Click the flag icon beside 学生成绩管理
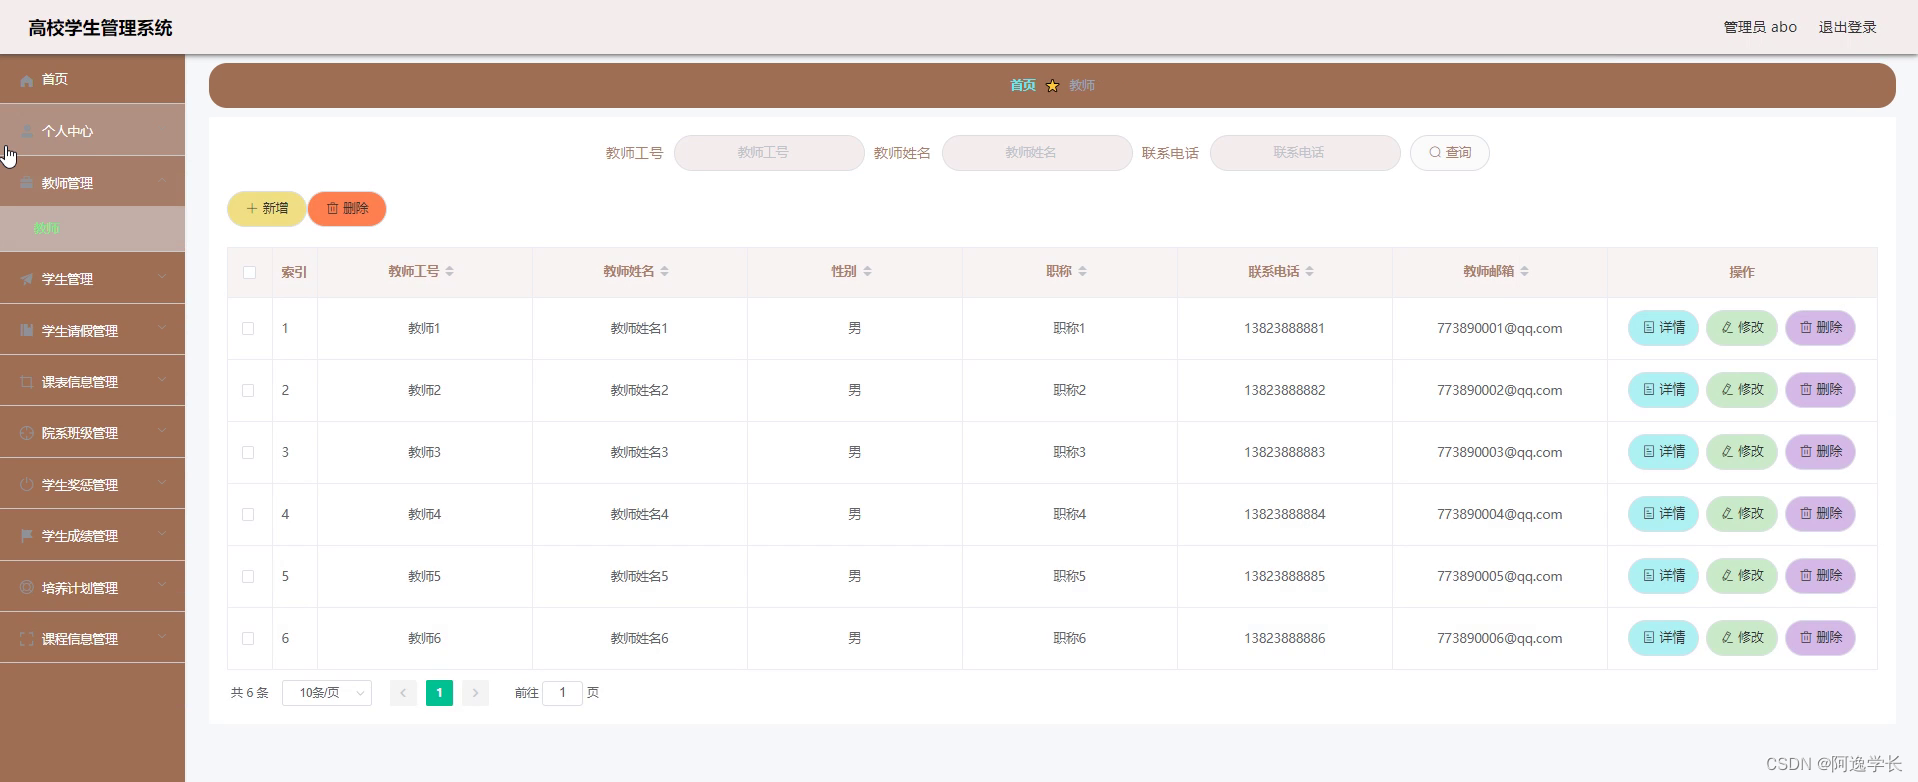 [x=27, y=536]
